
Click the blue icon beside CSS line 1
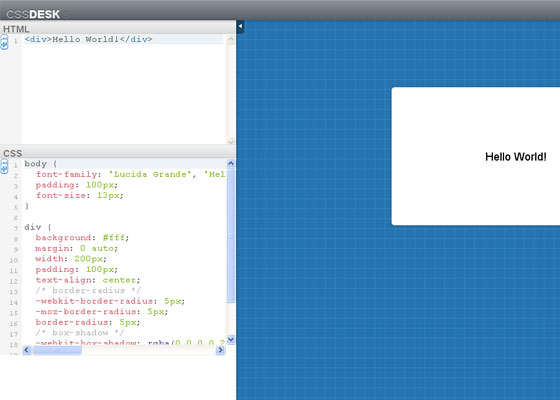(4, 167)
